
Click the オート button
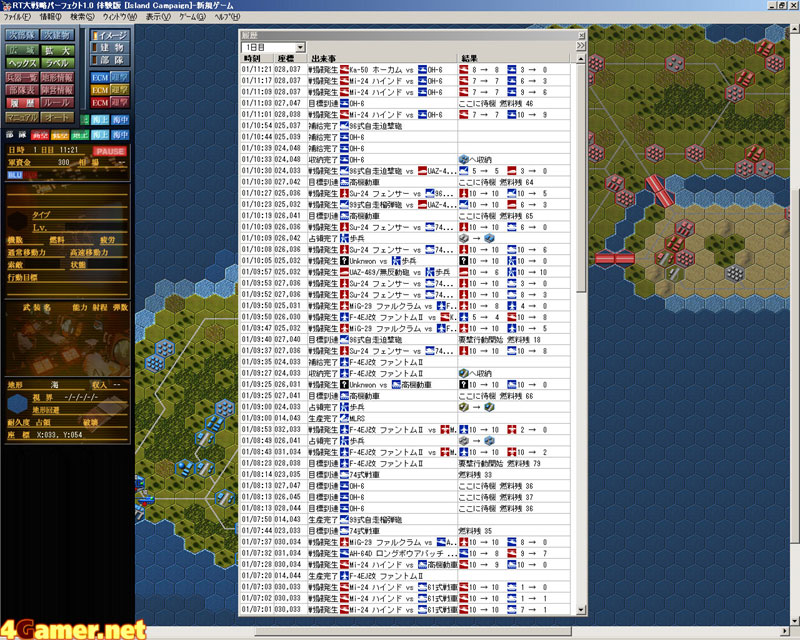tap(58, 117)
